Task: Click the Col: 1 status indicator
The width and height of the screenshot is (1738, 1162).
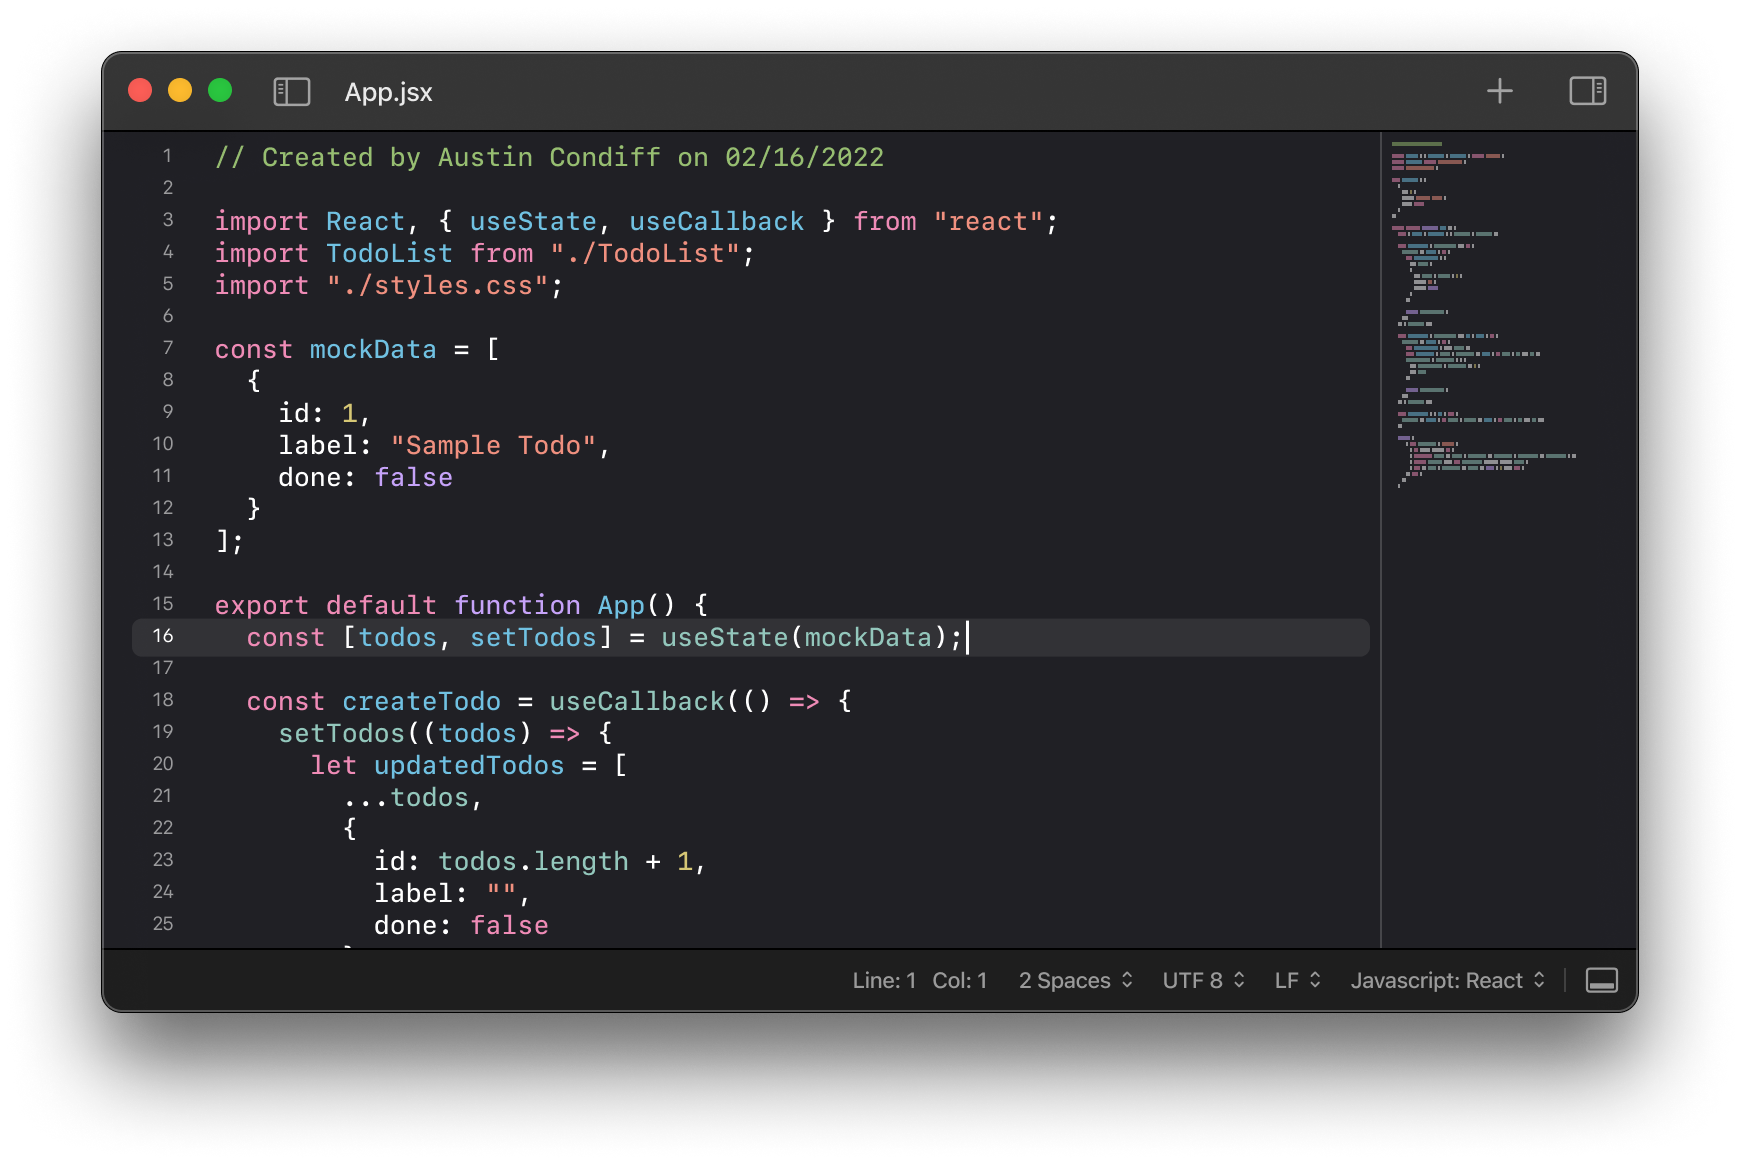Action: 959,980
